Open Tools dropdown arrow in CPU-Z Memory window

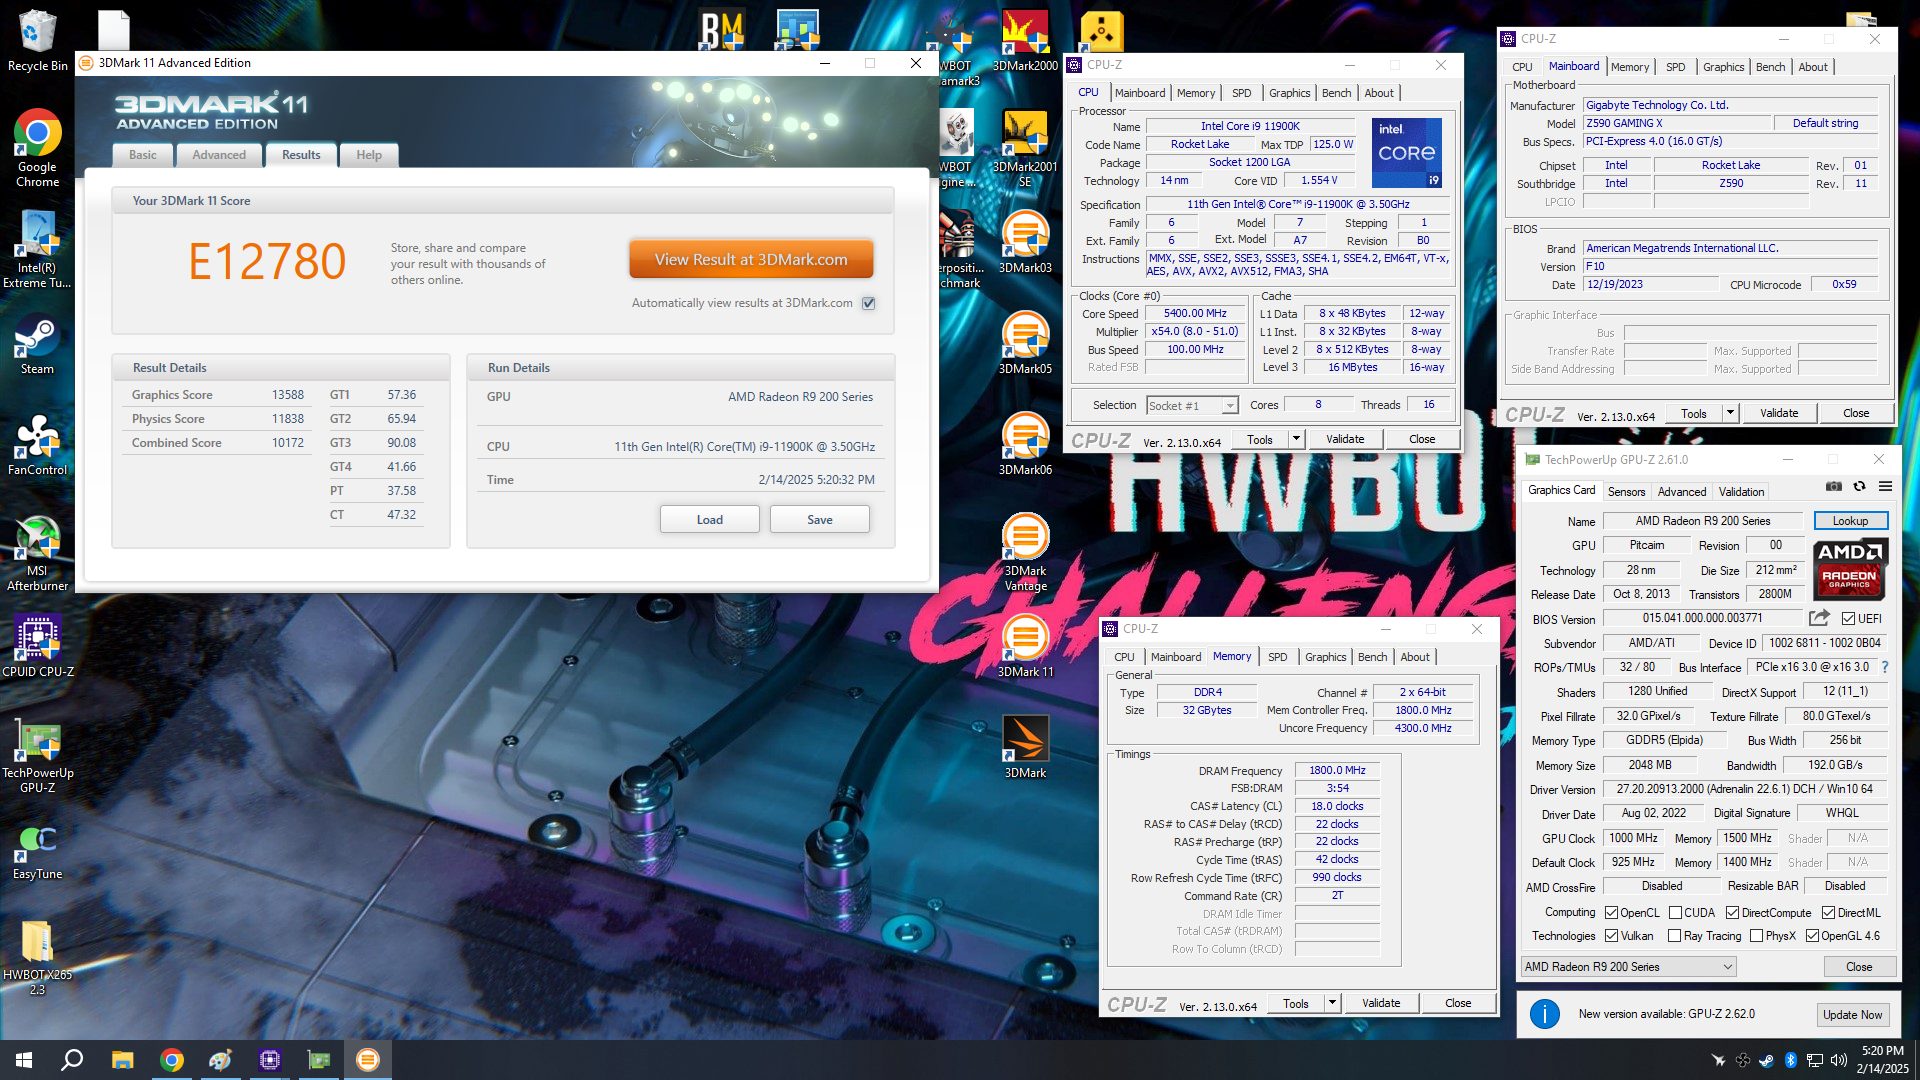(x=1332, y=1003)
